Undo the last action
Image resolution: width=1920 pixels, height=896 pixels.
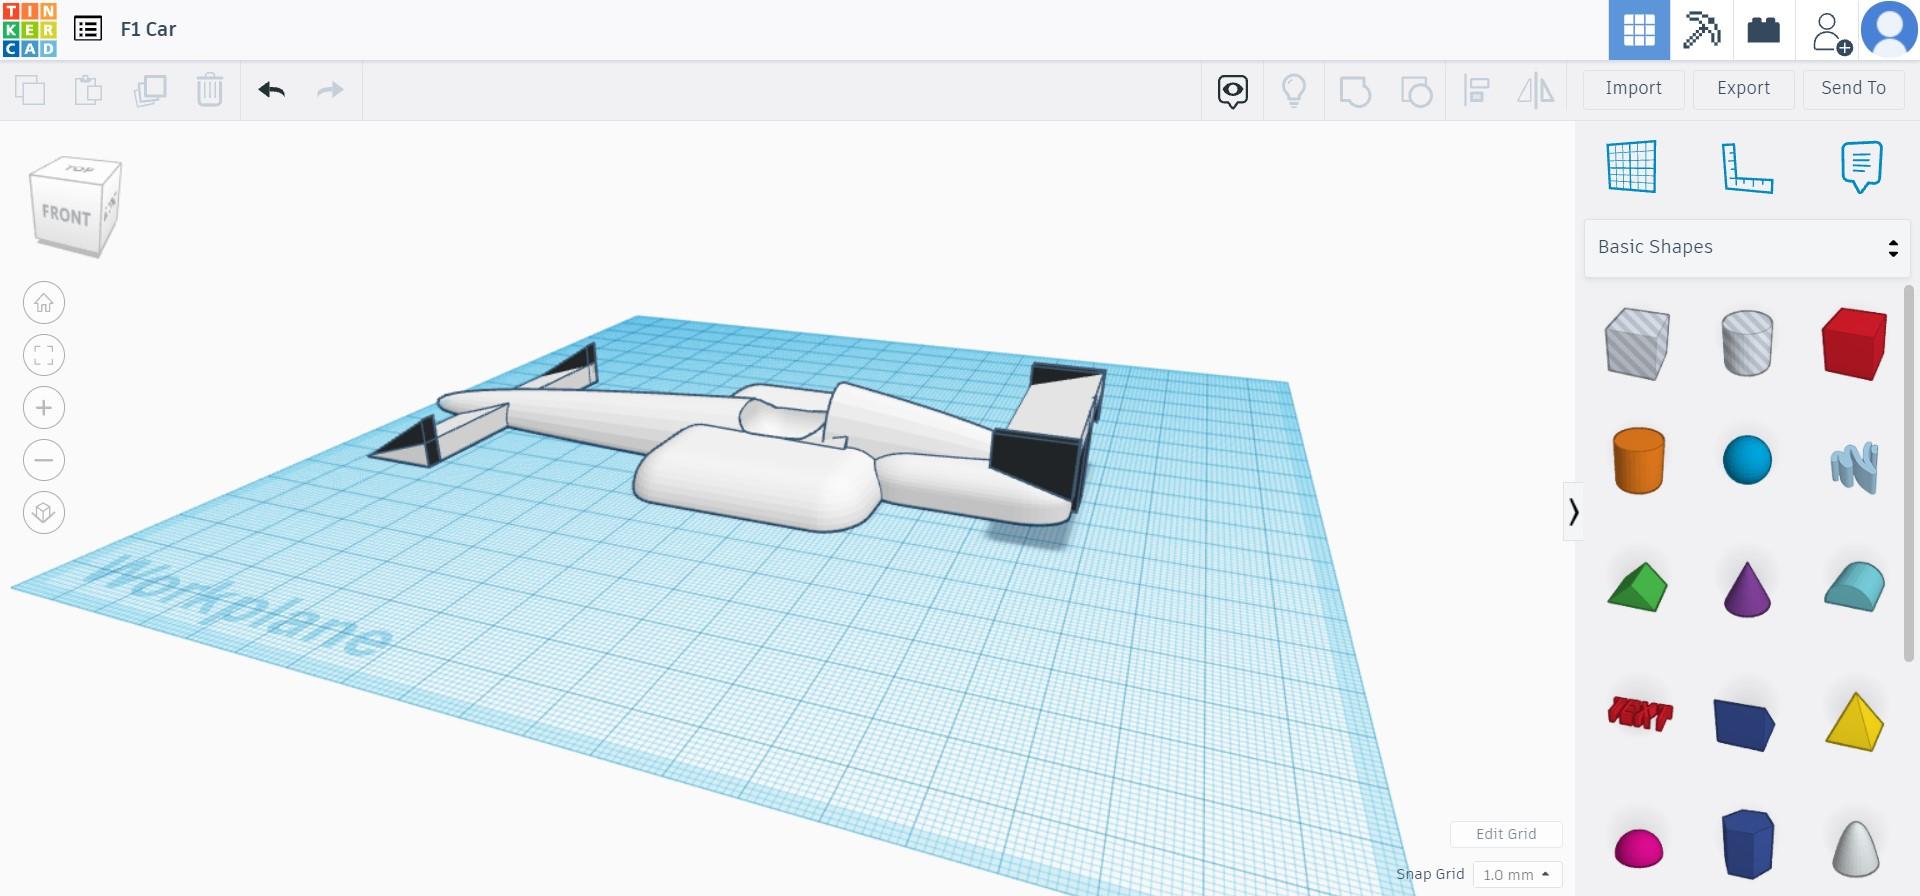(272, 90)
